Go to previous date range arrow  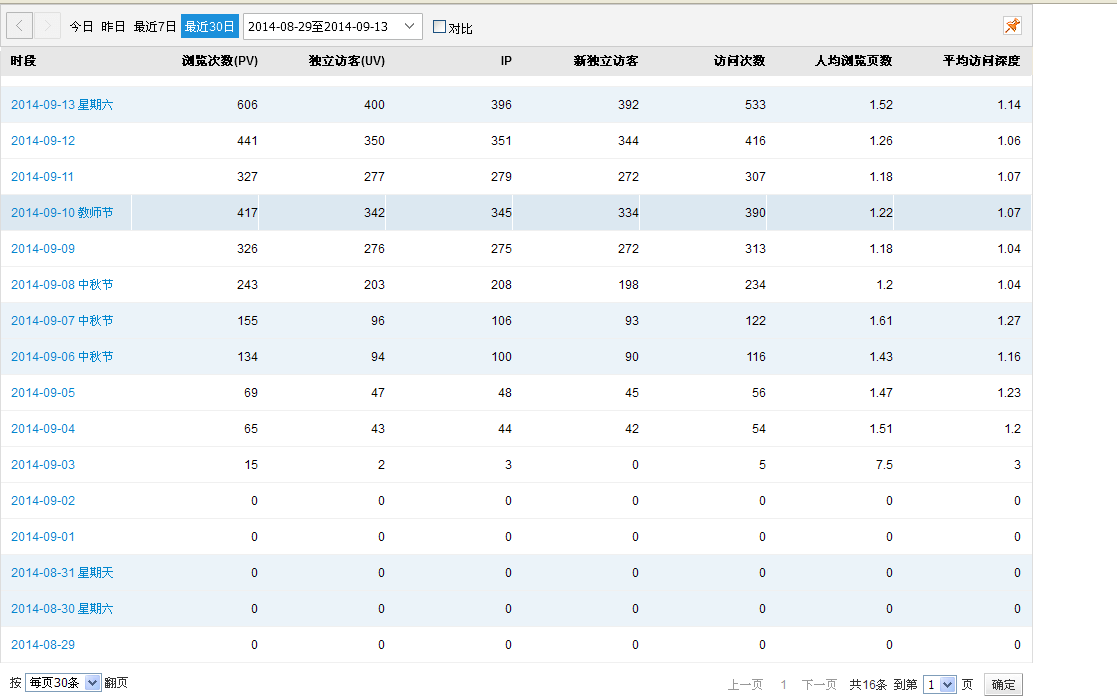(21, 26)
